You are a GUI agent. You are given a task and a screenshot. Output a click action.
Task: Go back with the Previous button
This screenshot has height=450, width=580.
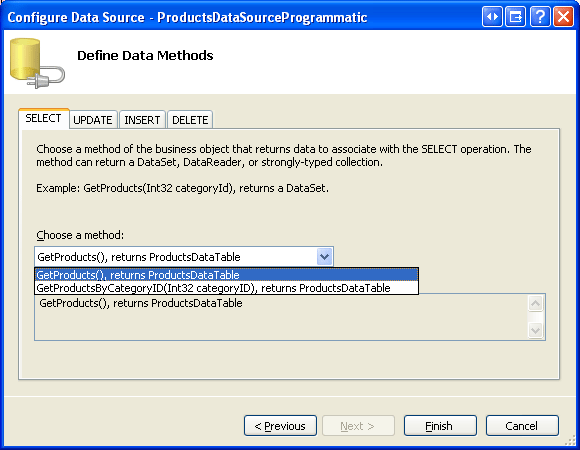280,426
